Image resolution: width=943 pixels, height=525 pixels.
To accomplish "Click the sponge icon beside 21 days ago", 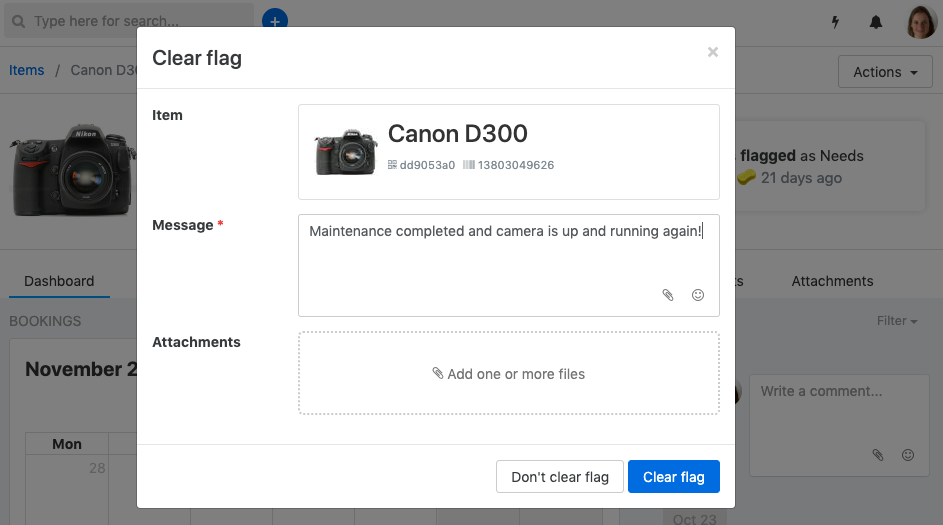I will pos(746,177).
